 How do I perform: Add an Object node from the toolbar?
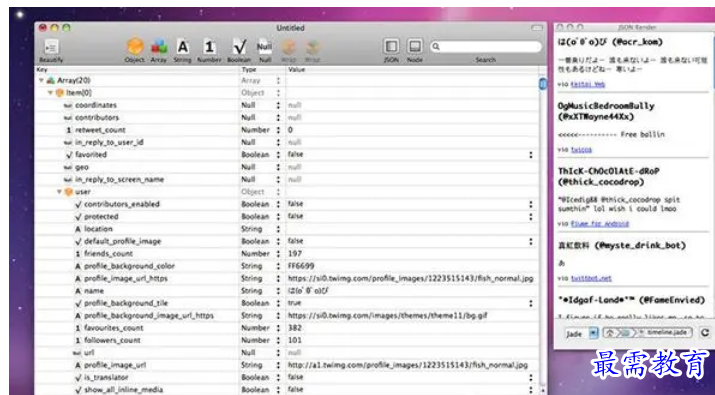(x=135, y=47)
